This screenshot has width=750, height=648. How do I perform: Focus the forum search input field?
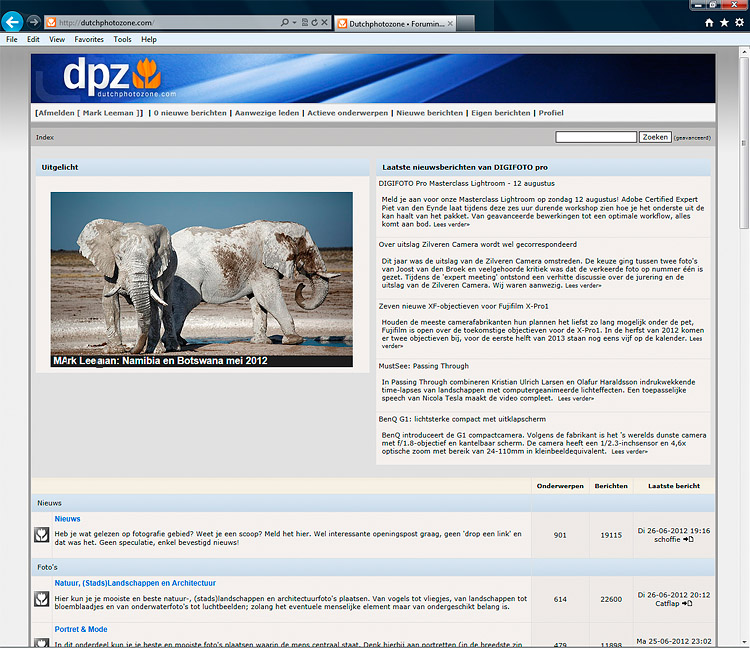596,137
